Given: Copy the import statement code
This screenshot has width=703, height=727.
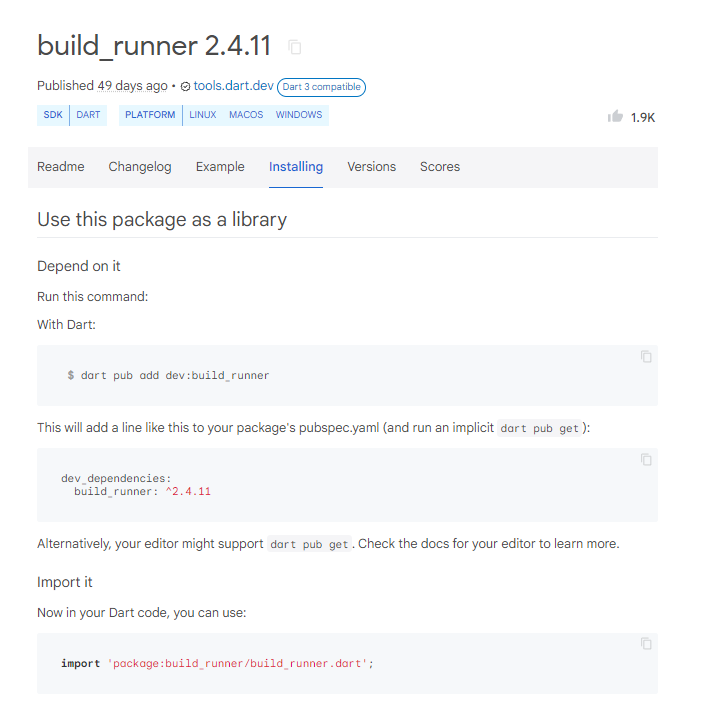Looking at the screenshot, I should pyautogui.click(x=646, y=644).
